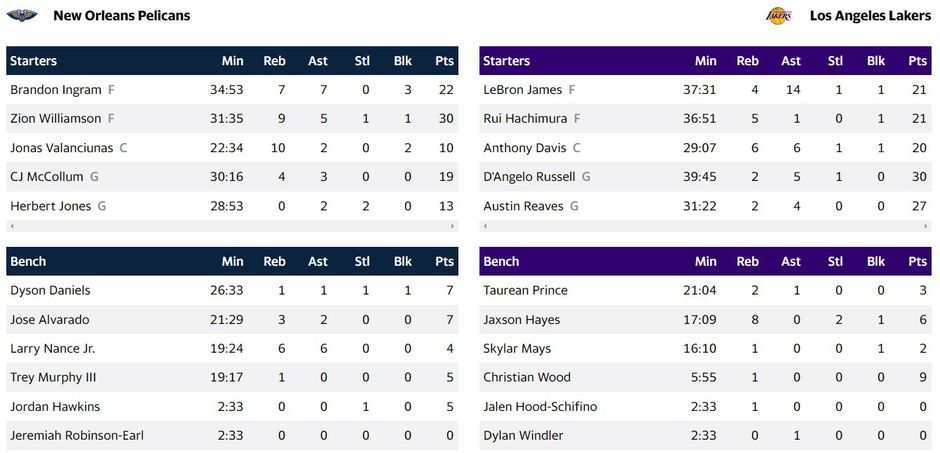Click the Los Angeles Lakers logo
Image resolution: width=940 pixels, height=453 pixels.
[x=778, y=15]
